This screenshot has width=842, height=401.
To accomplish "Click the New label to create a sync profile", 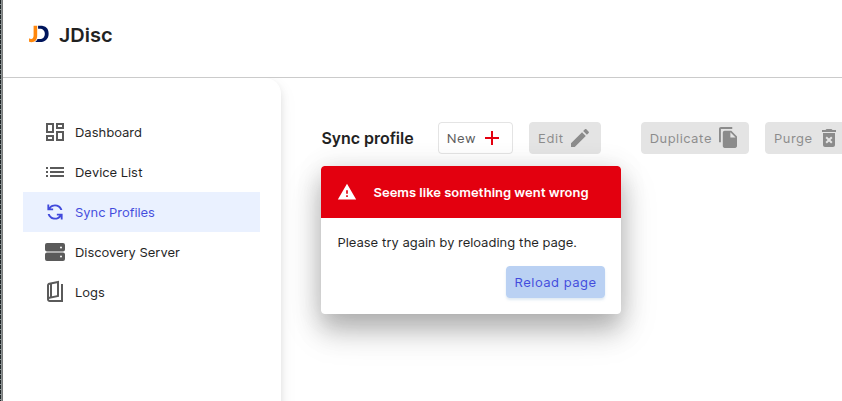I will (x=461, y=139).
